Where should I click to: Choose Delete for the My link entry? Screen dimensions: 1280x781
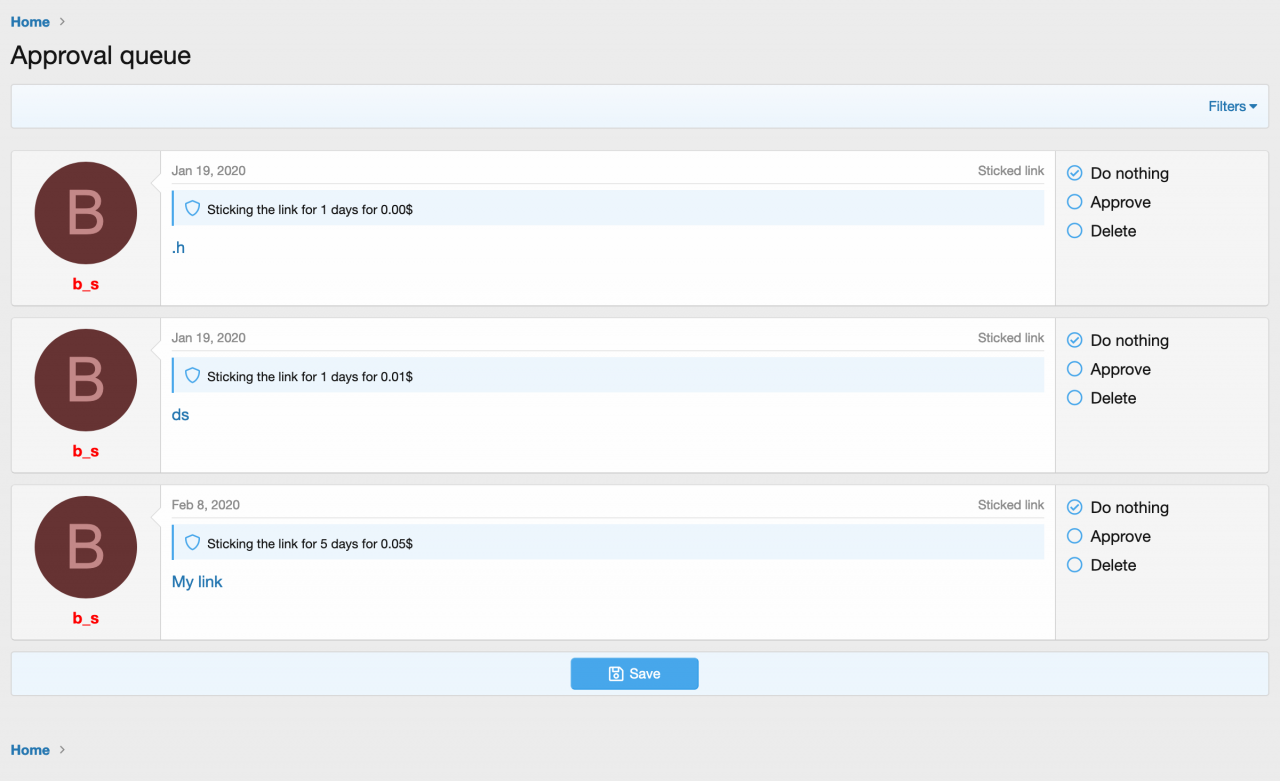pyautogui.click(x=1075, y=565)
